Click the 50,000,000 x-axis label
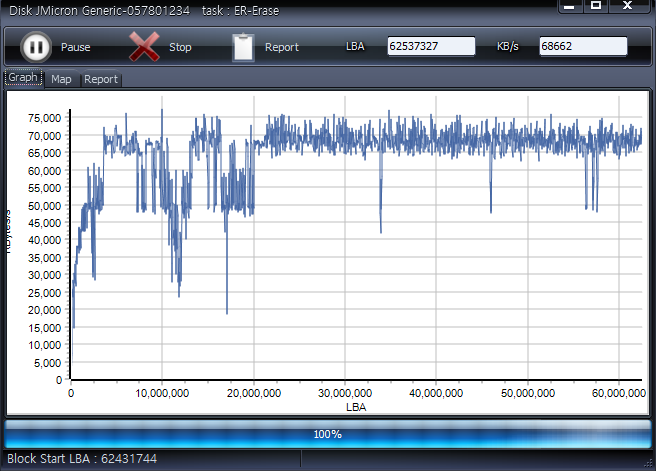This screenshot has height=471, width=656. tap(528, 393)
